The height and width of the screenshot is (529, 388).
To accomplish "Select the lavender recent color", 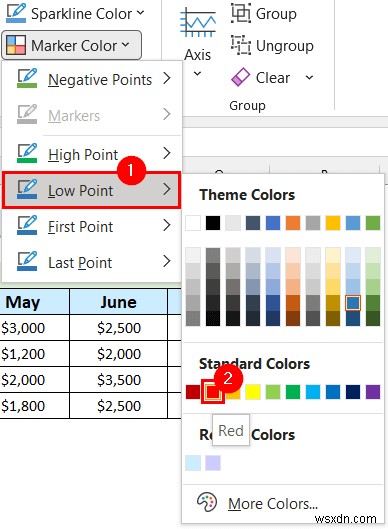I will coord(213,463).
